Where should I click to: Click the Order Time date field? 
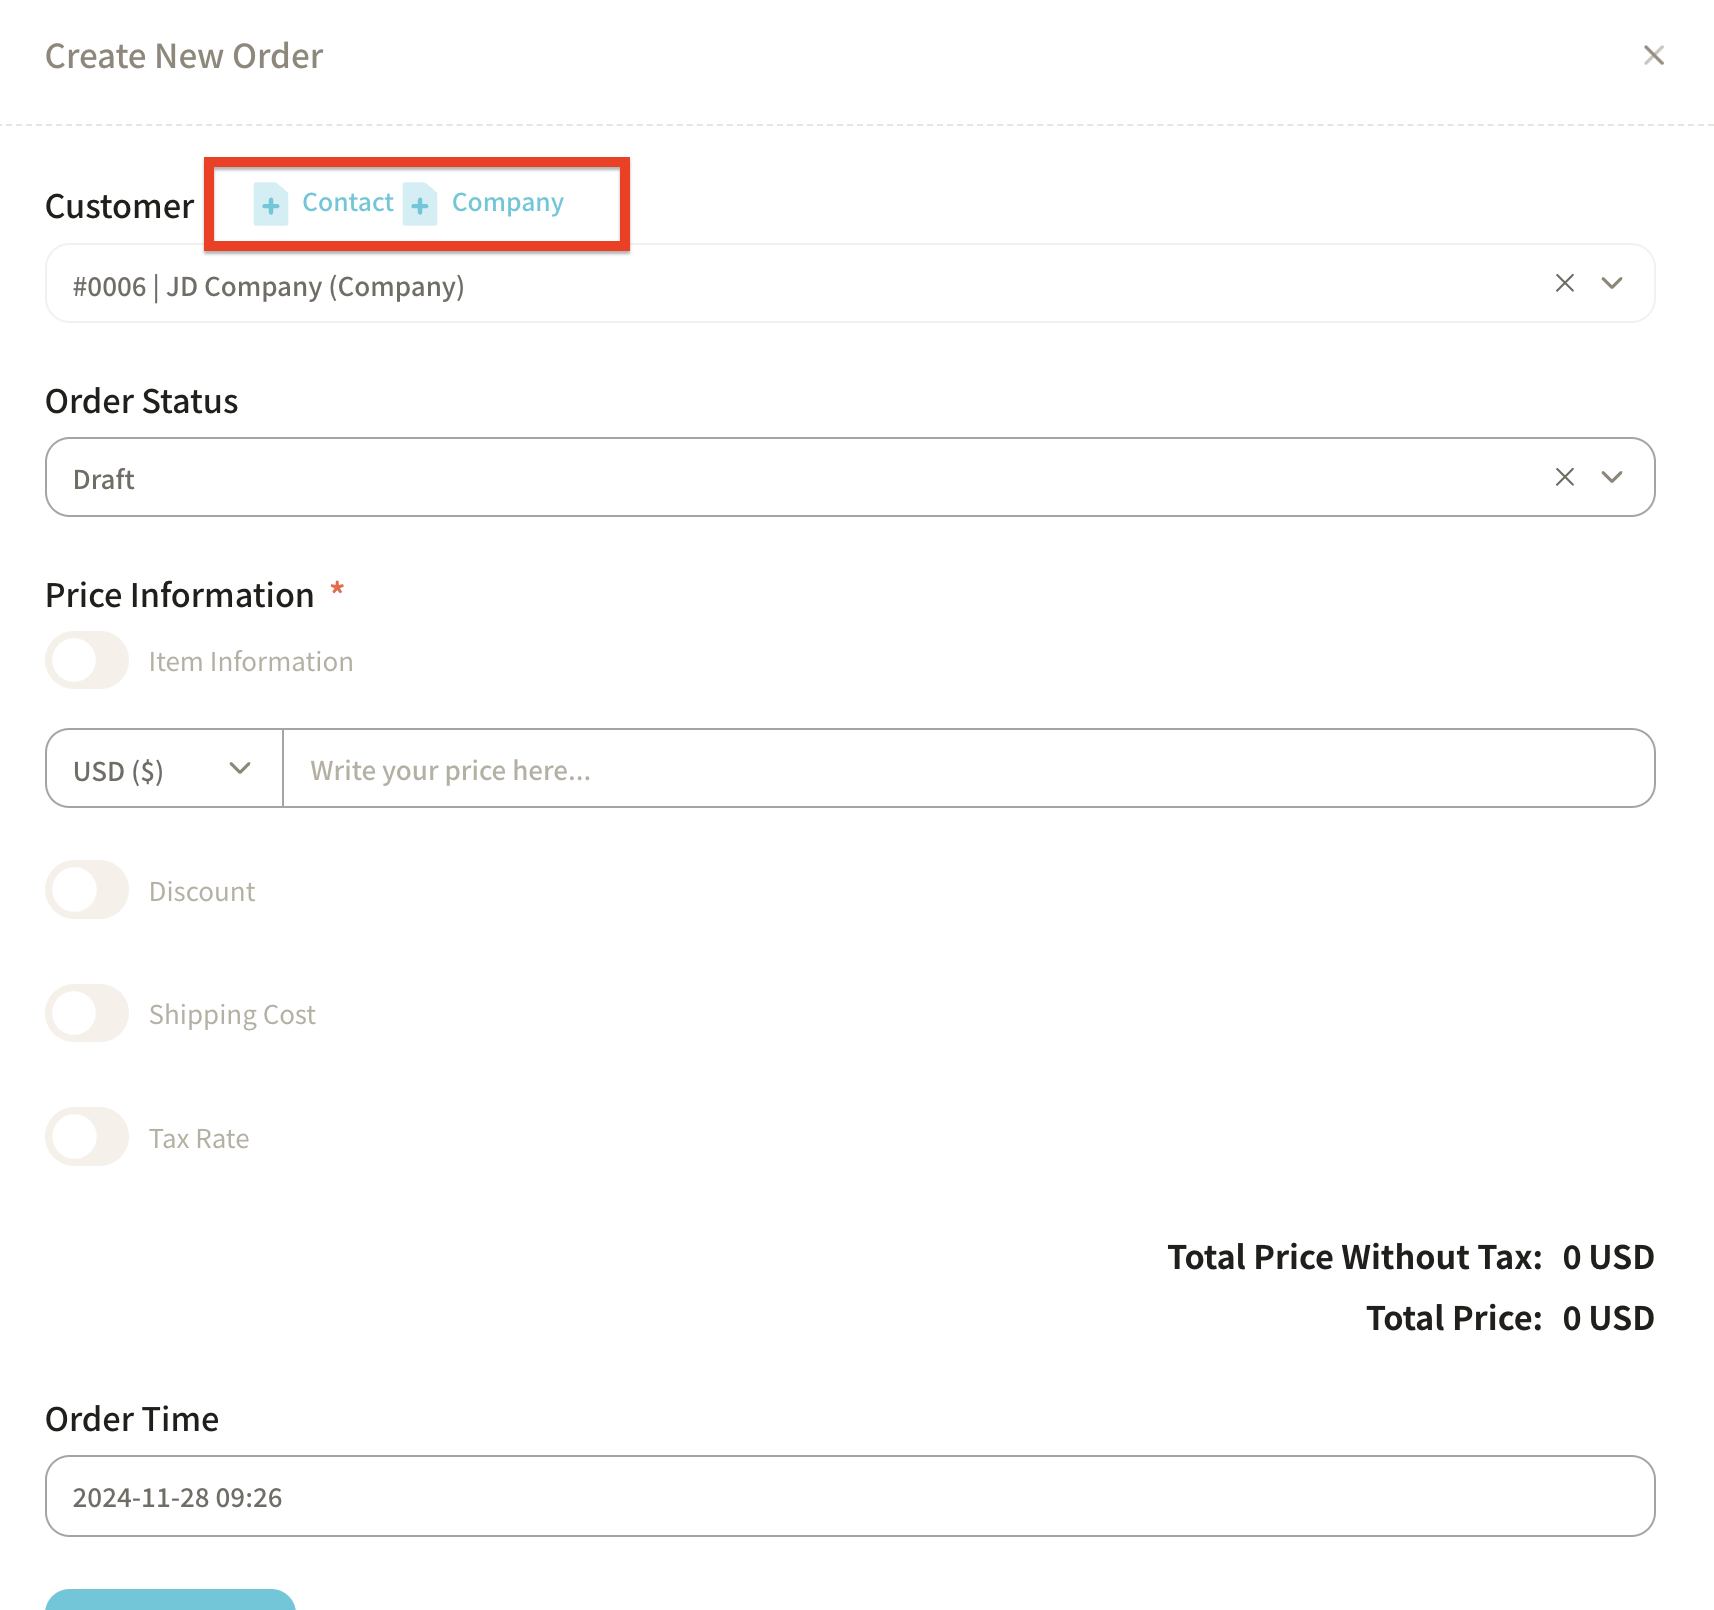coord(849,1496)
